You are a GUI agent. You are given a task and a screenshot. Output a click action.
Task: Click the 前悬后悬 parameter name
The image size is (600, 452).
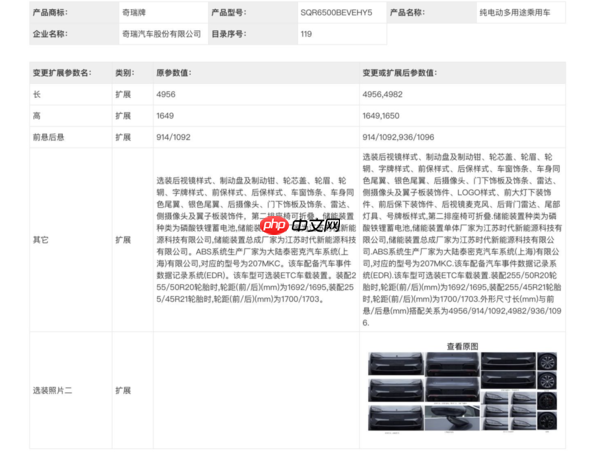pyautogui.click(x=49, y=137)
